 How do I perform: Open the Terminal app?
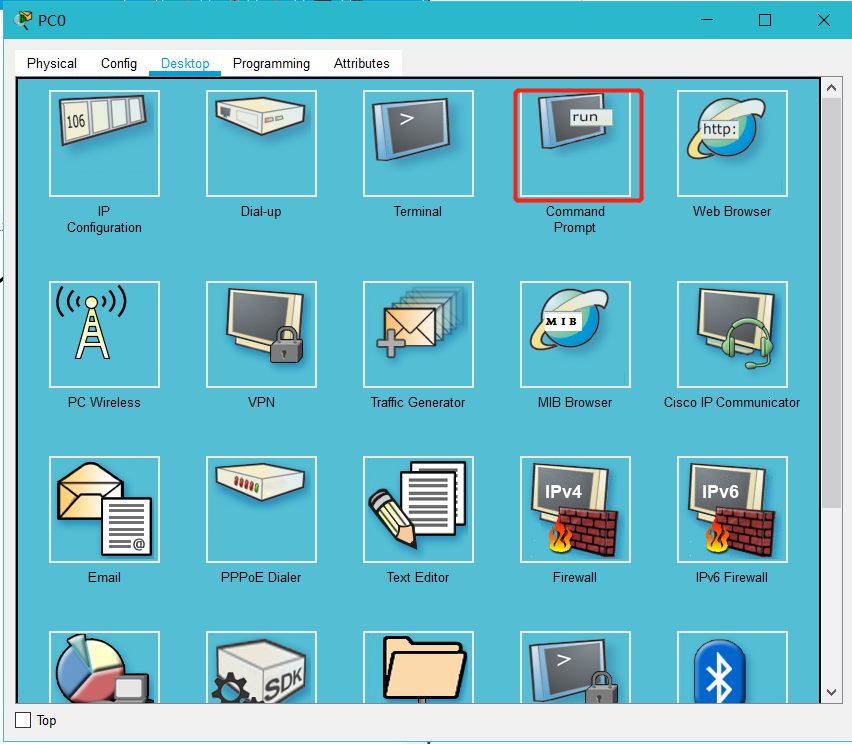tap(418, 143)
